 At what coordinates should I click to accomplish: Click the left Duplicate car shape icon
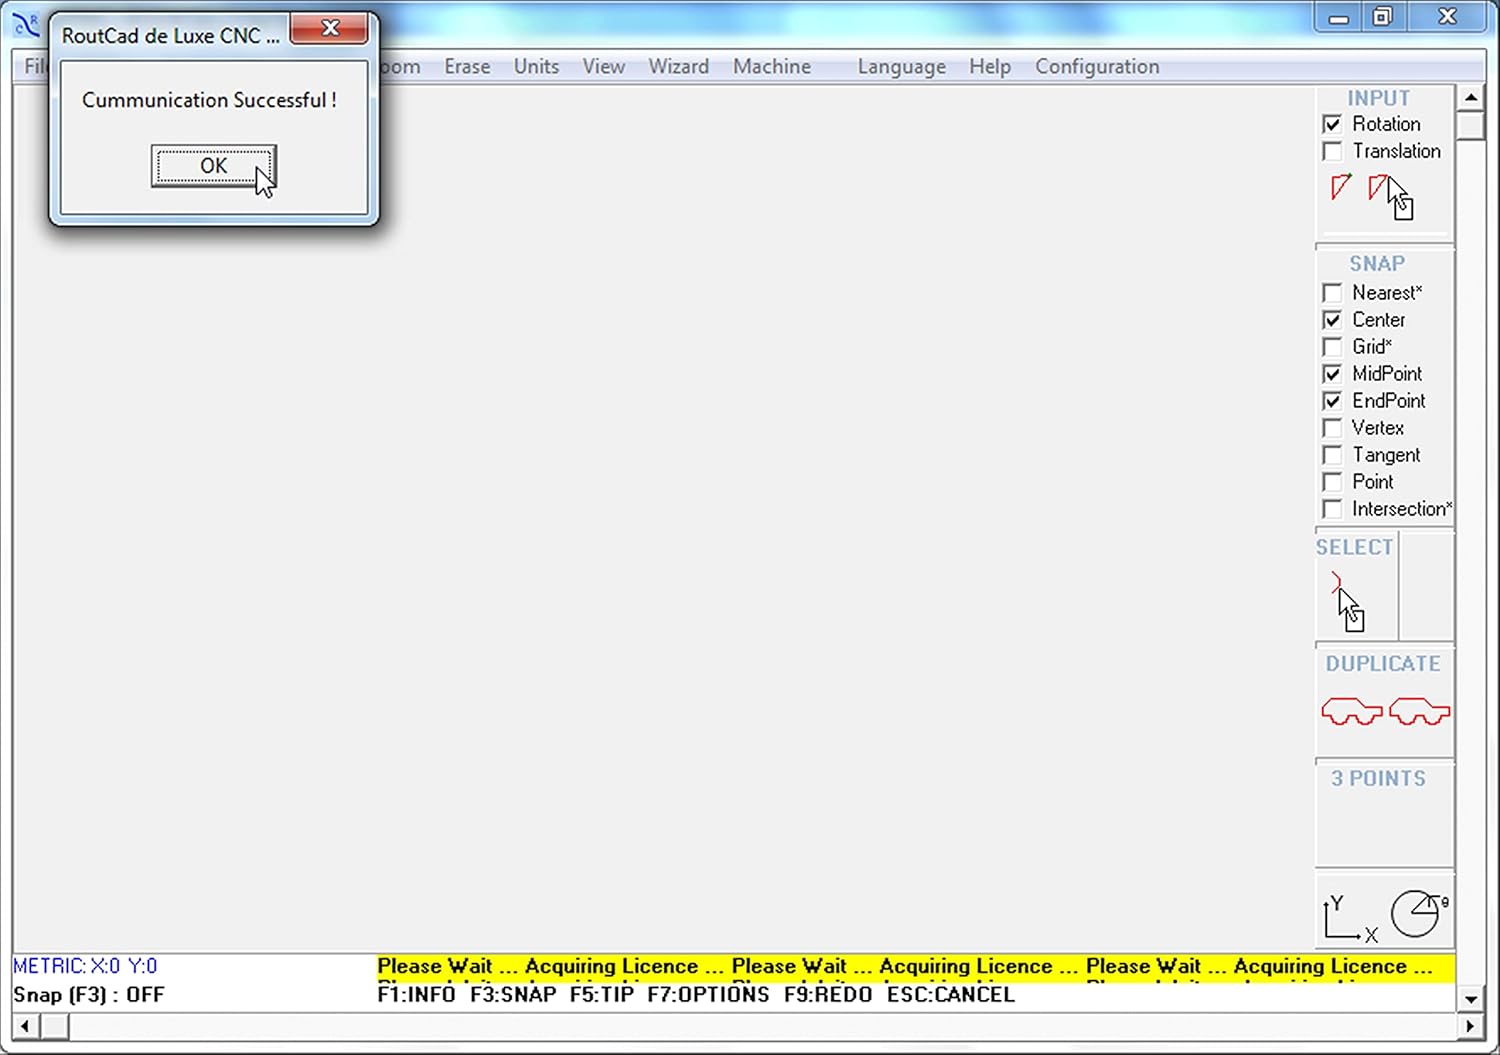1352,711
